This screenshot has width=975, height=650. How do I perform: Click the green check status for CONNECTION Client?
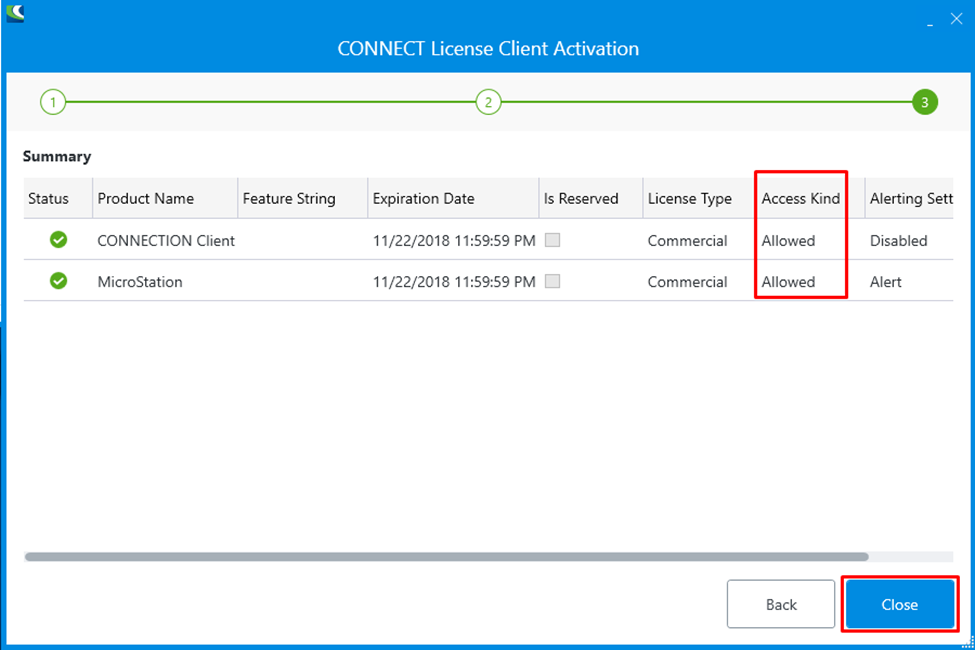pyautogui.click(x=58, y=239)
